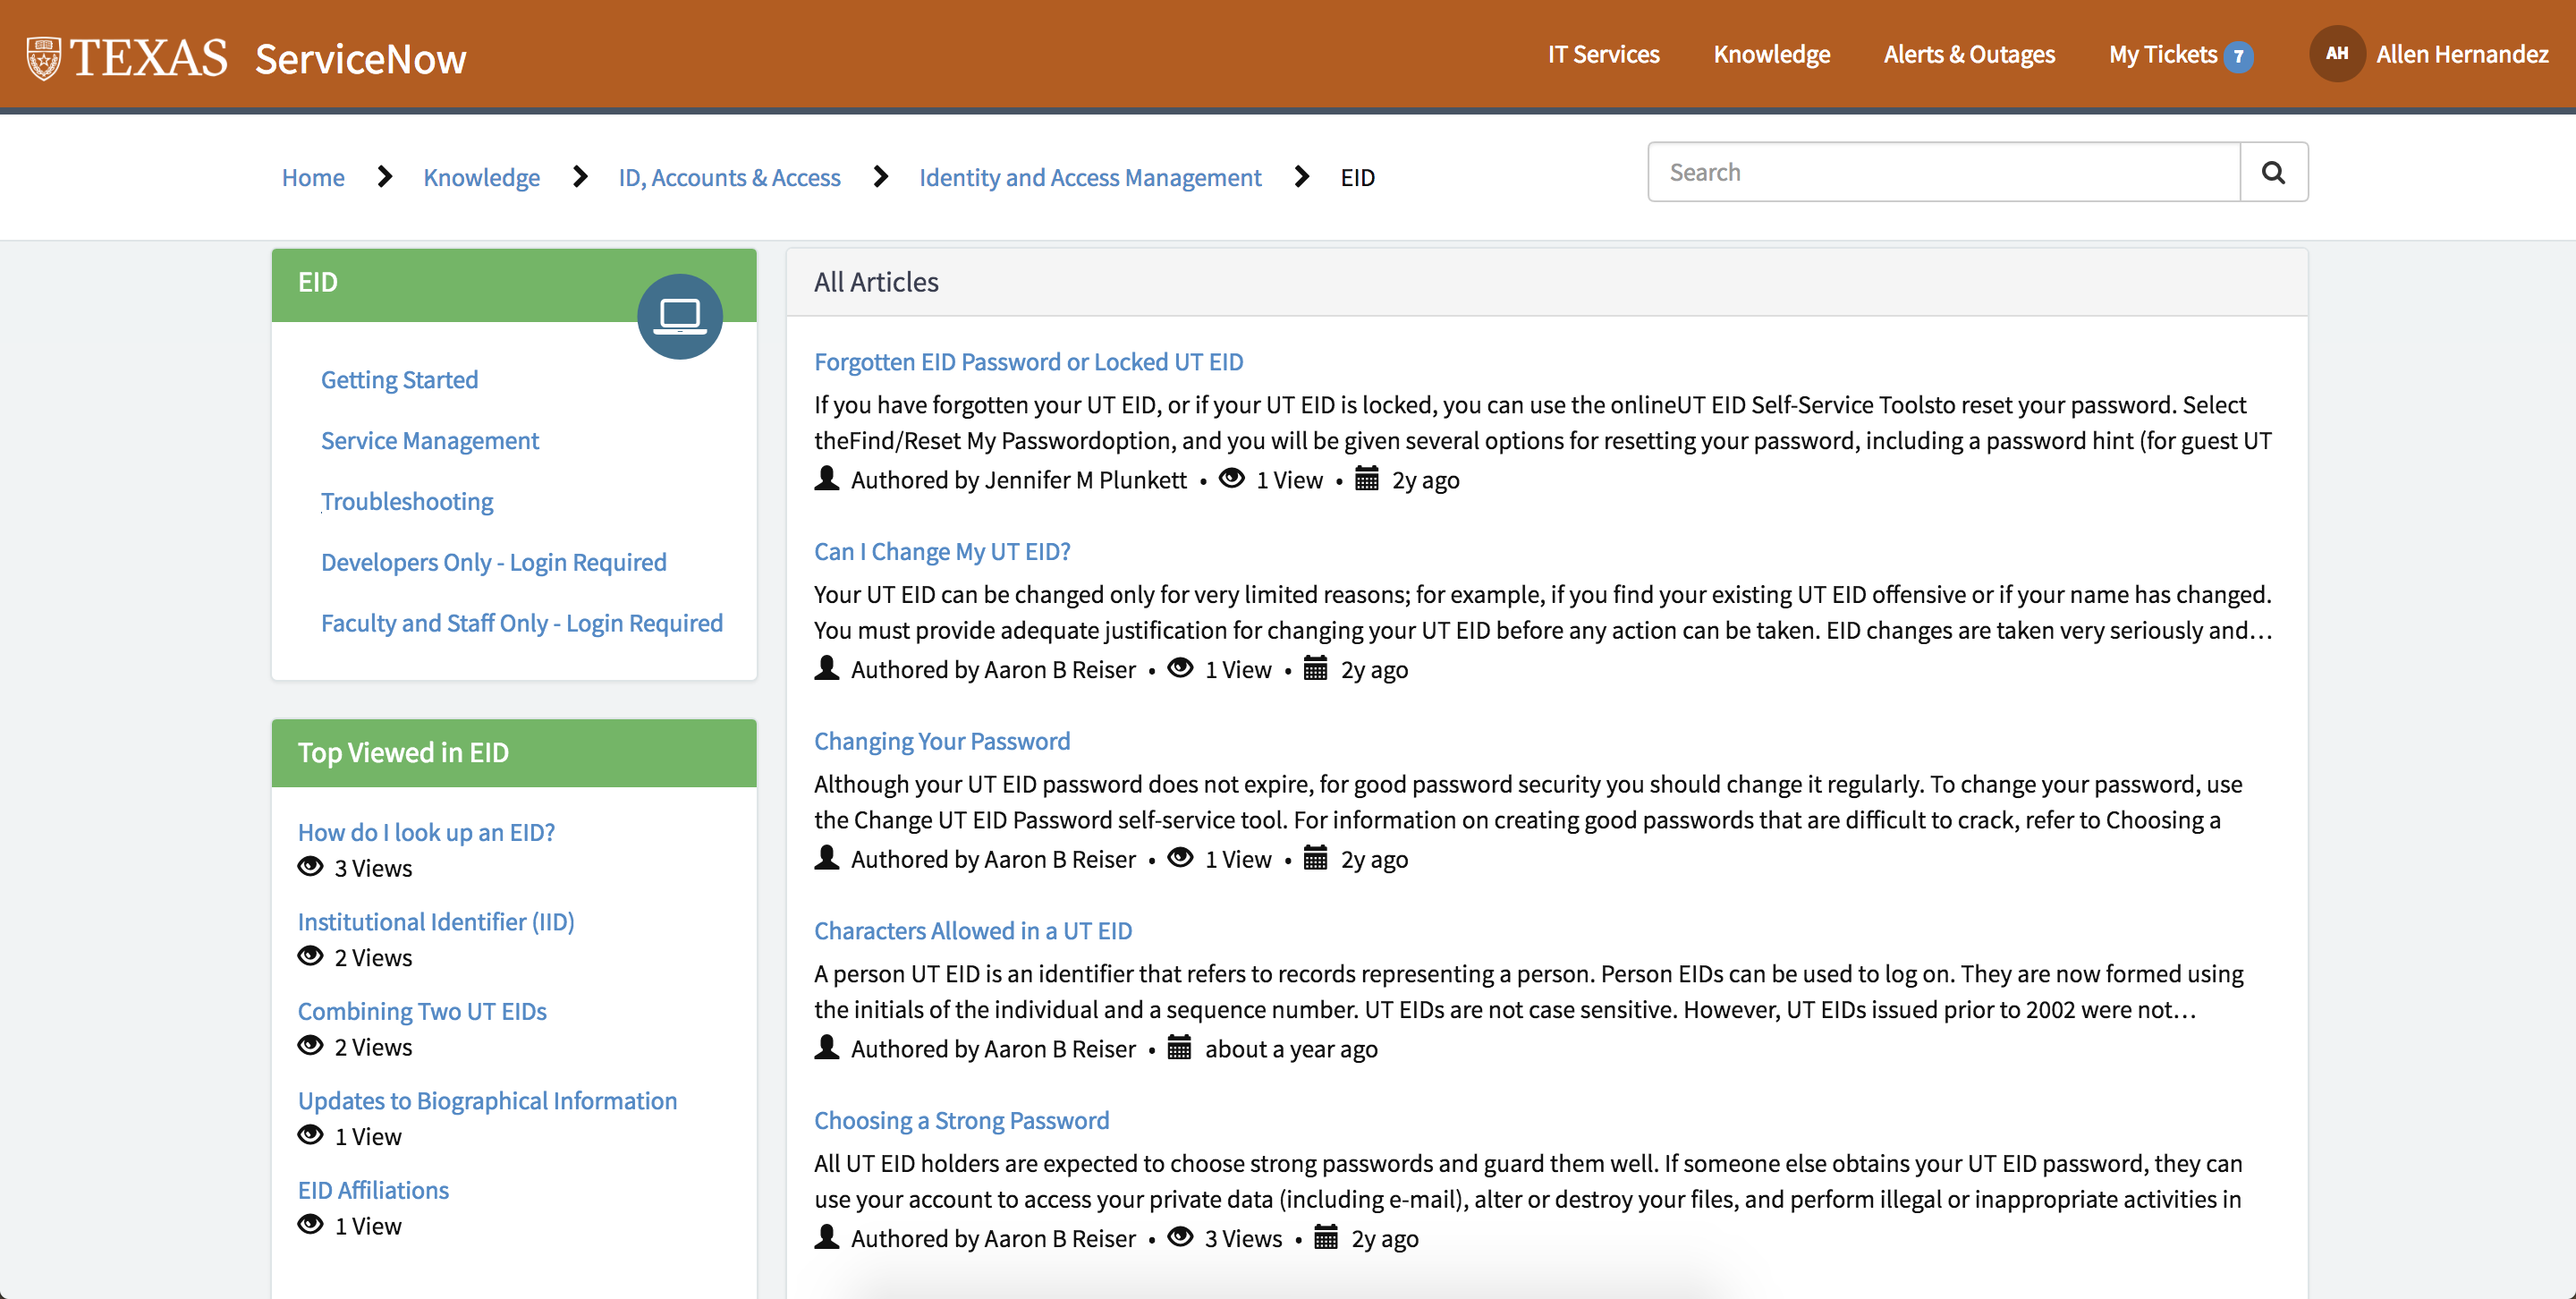
Task: Click calendar icon for Characters Allowed article
Action: click(1179, 1047)
